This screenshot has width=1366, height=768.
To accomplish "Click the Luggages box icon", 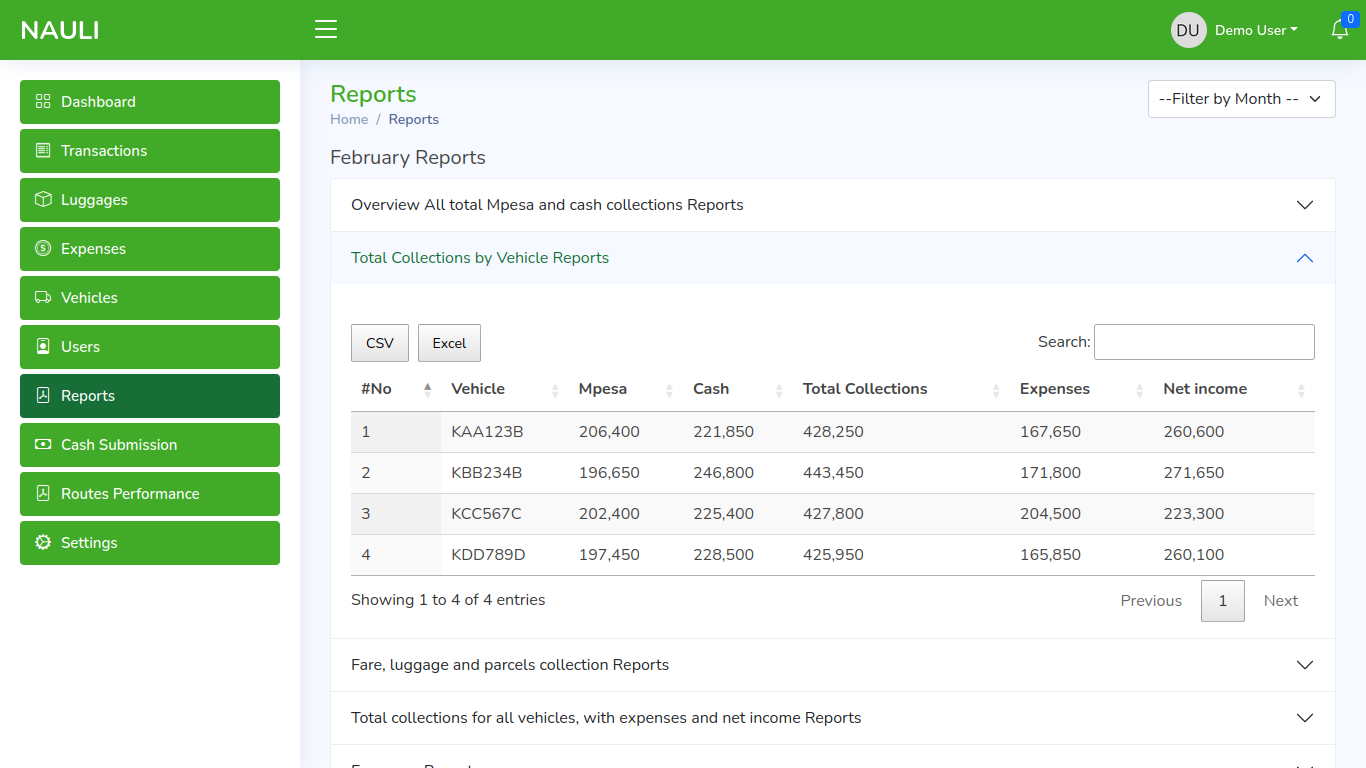I will [43, 200].
